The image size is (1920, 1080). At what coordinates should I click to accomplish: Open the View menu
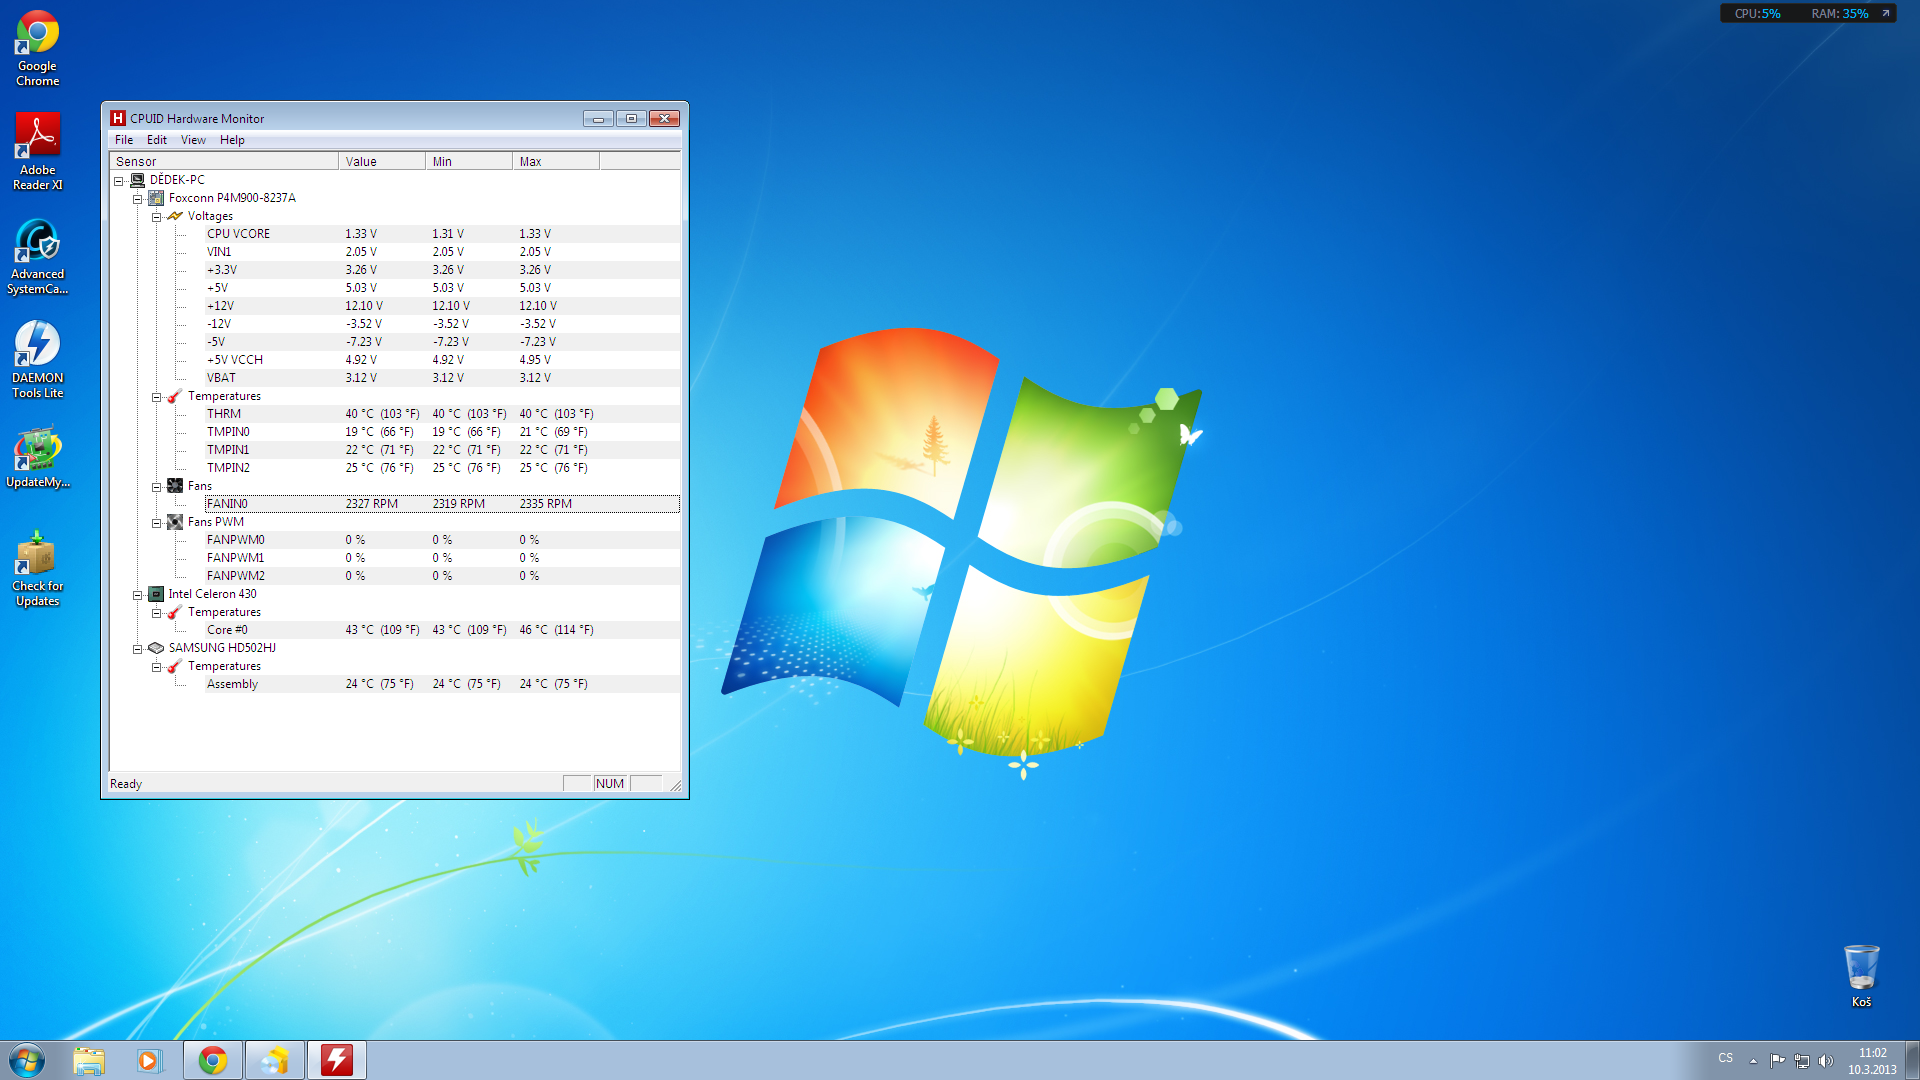193,140
